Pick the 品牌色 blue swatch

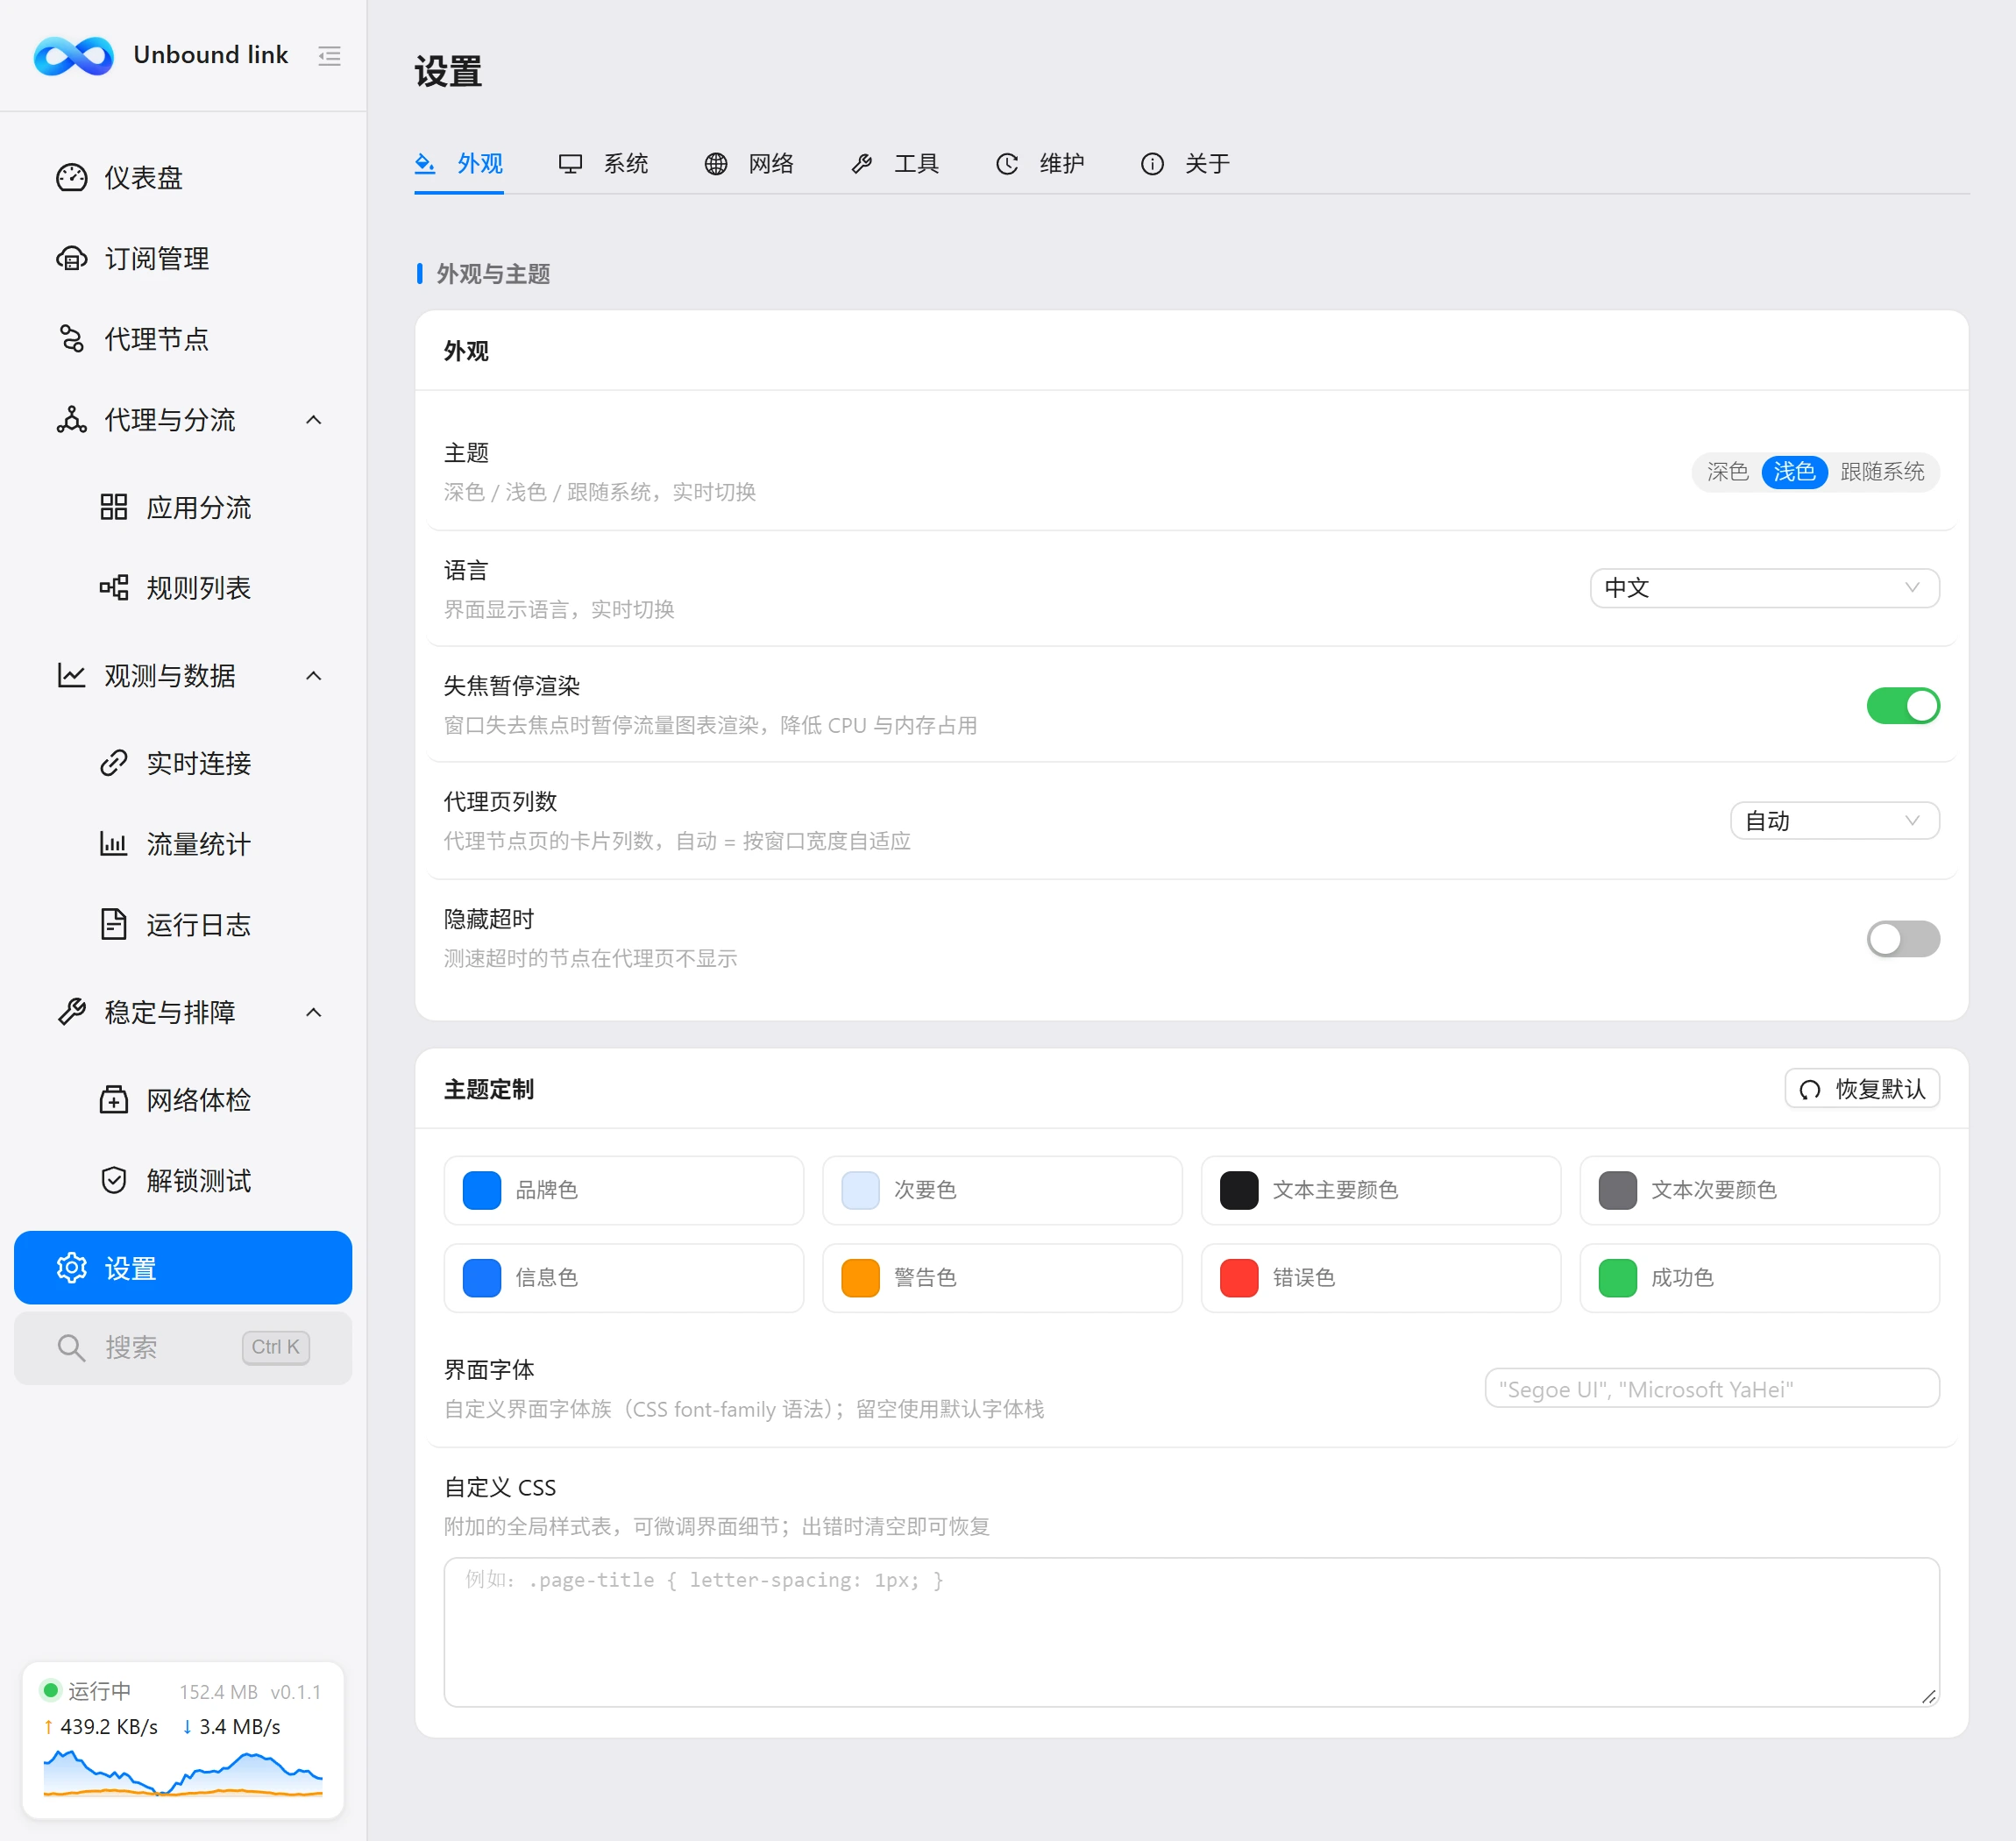coord(482,1190)
